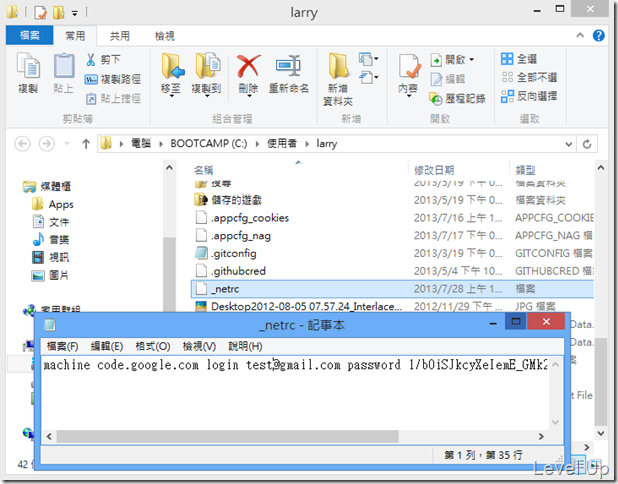The width and height of the screenshot is (618, 484).
Task: Open the address bar history dropdown
Action: coord(568,144)
